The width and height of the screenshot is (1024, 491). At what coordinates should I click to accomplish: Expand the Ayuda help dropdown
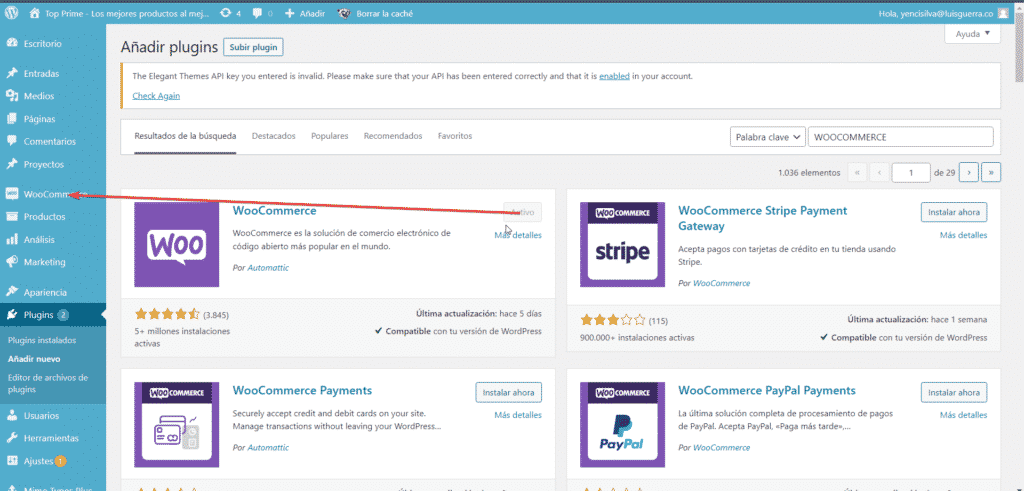tap(972, 34)
